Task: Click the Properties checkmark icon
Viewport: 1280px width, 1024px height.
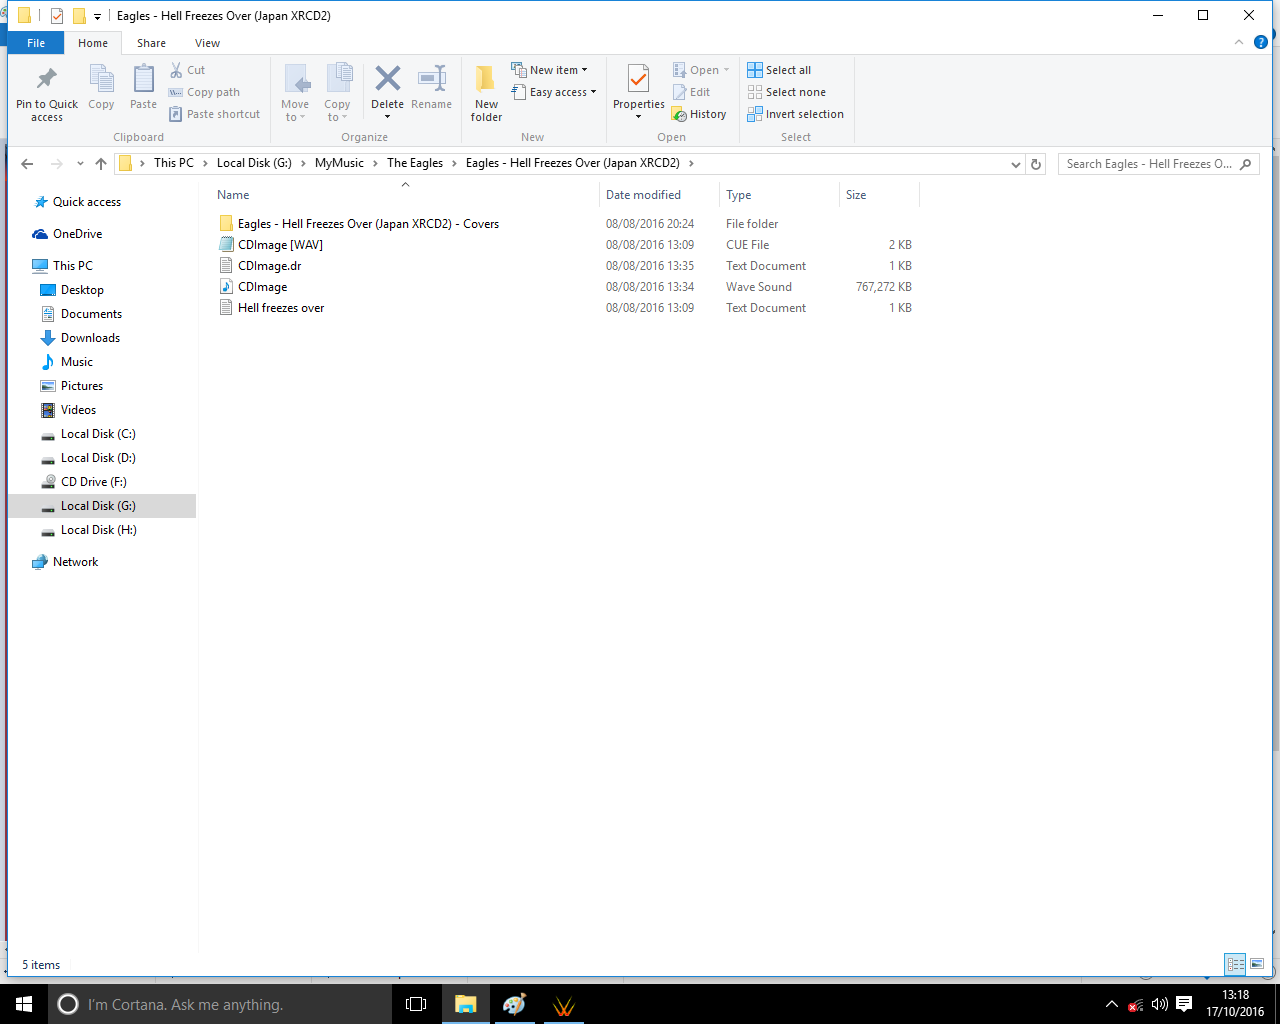Action: point(638,78)
